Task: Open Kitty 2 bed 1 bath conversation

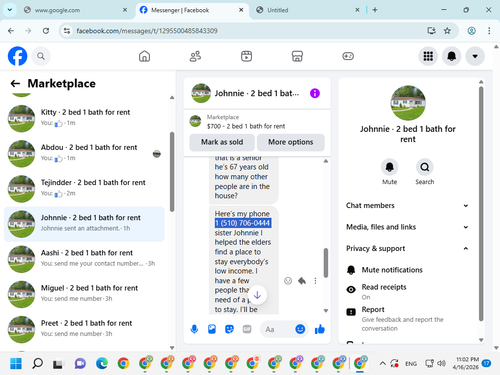Action: pyautogui.click(x=84, y=118)
